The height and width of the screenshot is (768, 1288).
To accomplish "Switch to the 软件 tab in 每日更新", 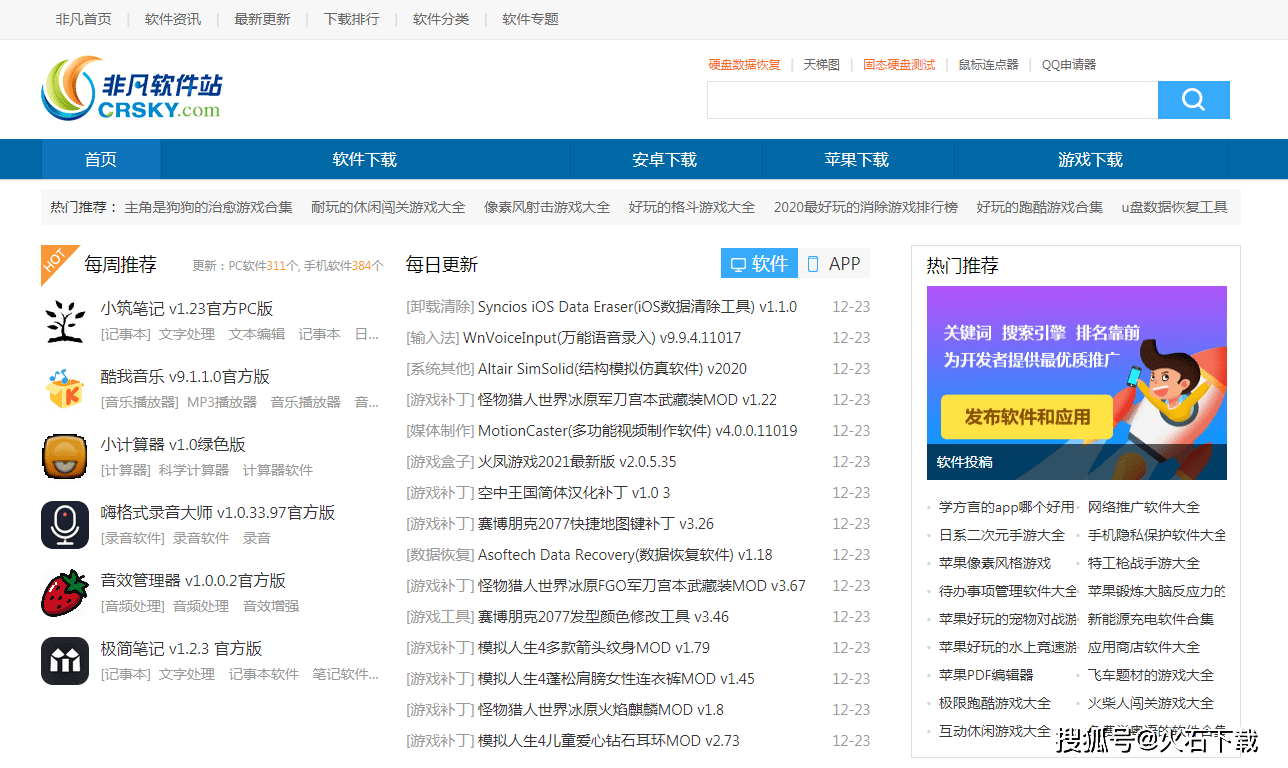I will pos(759,264).
